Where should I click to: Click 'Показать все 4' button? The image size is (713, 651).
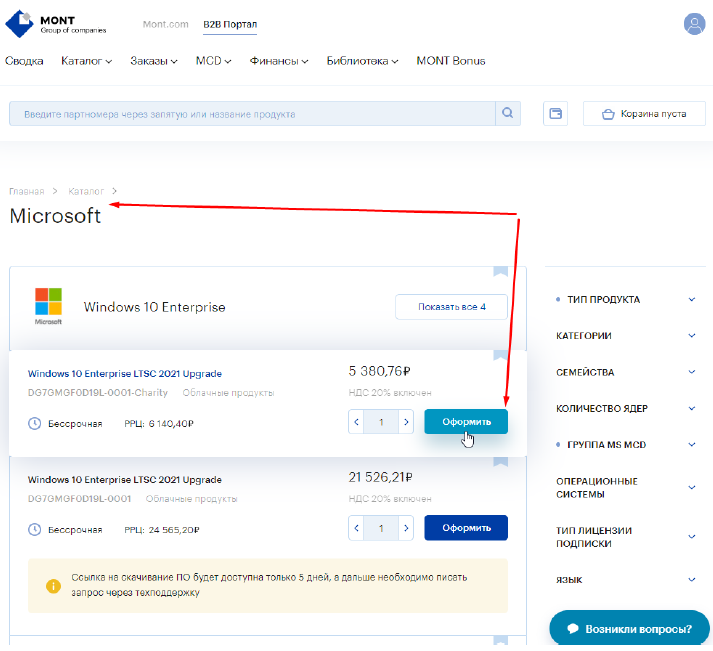click(451, 307)
